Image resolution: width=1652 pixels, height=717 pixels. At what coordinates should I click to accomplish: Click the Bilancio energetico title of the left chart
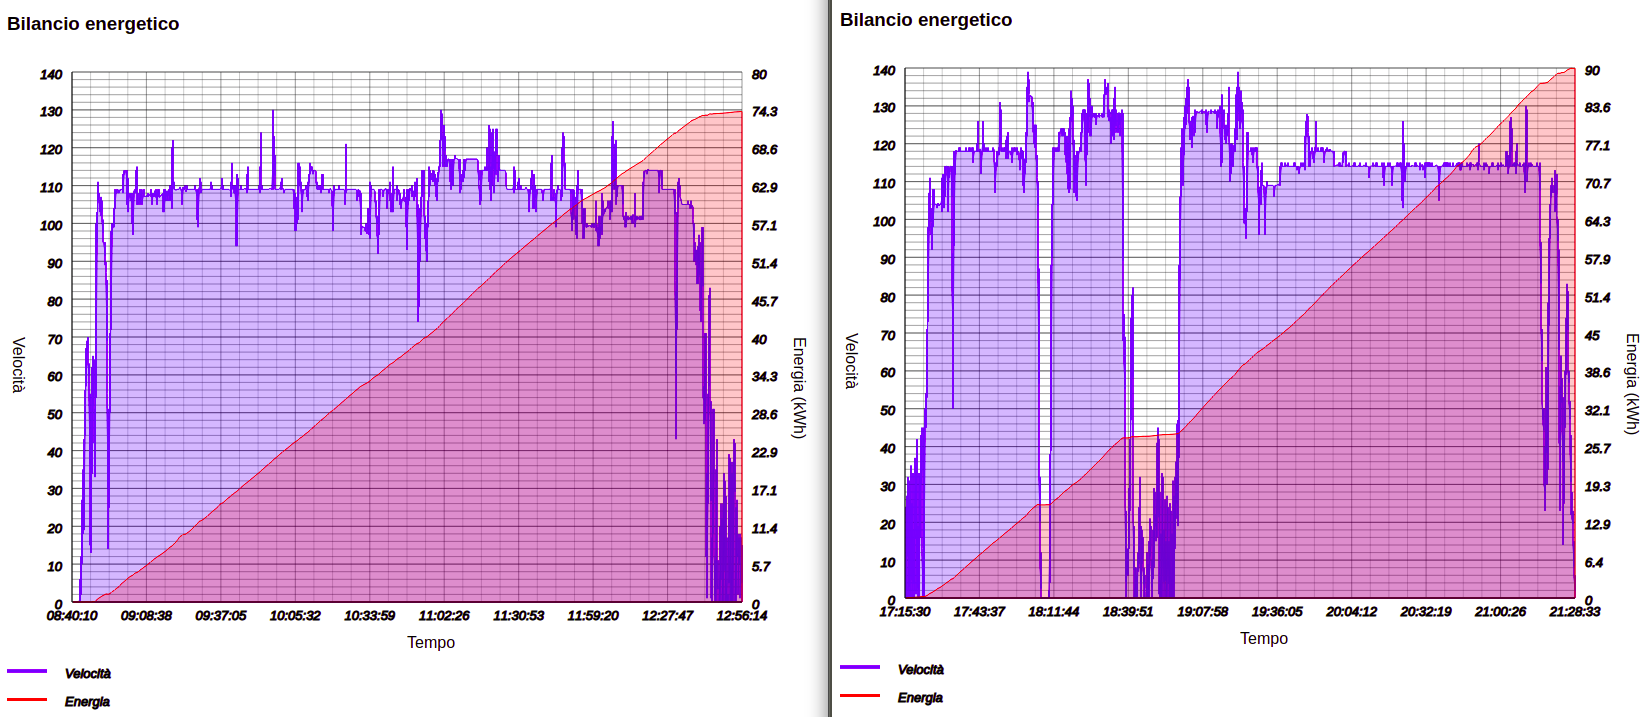(x=93, y=24)
